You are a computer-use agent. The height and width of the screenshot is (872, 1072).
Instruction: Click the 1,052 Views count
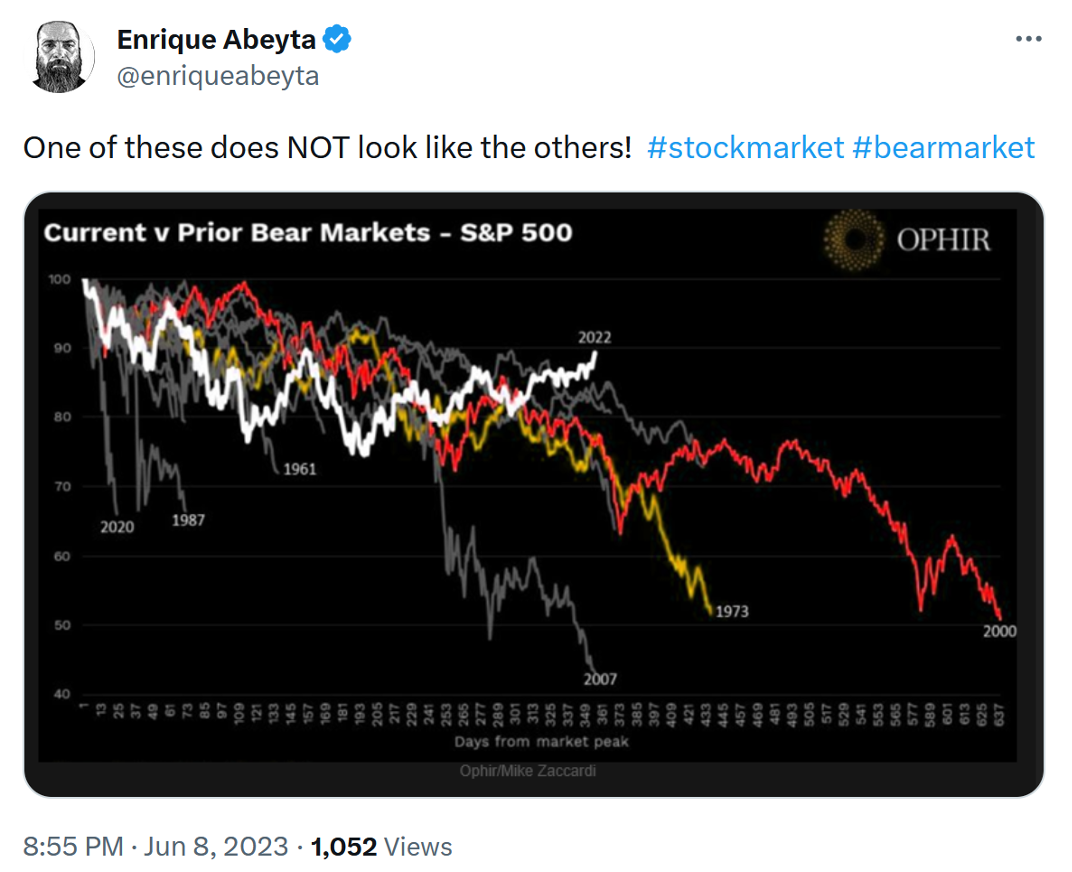coord(382,847)
